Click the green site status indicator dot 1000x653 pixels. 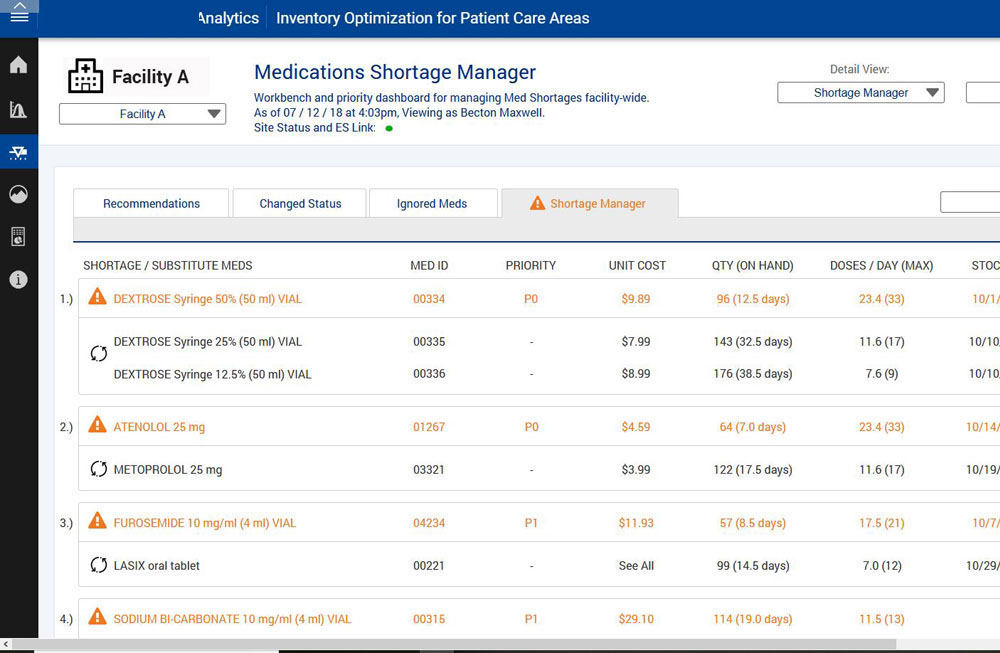389,128
